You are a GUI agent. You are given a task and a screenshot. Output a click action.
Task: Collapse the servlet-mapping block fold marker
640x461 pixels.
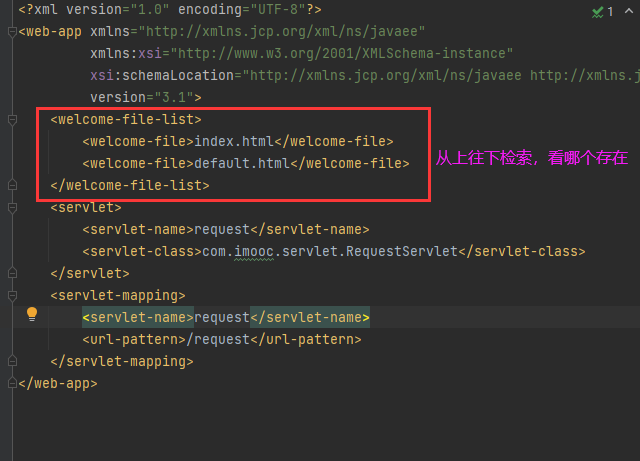(x=12, y=295)
